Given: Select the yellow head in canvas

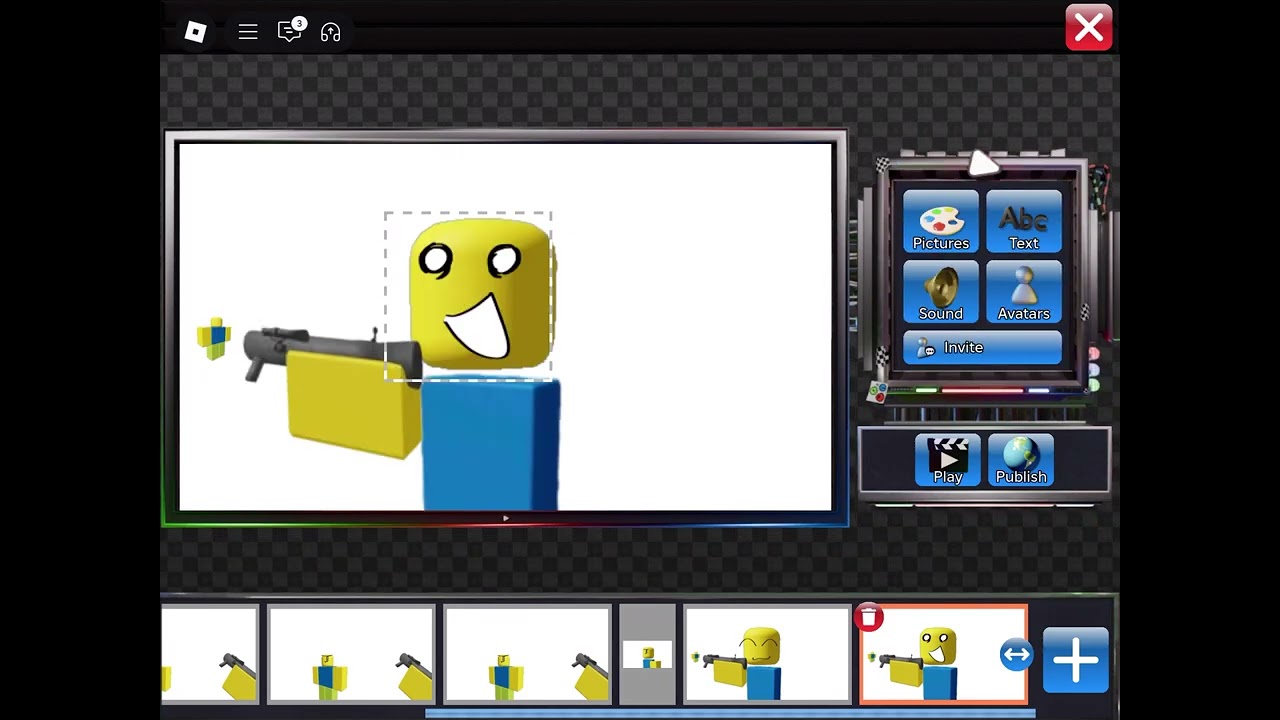Looking at the screenshot, I should (x=481, y=294).
